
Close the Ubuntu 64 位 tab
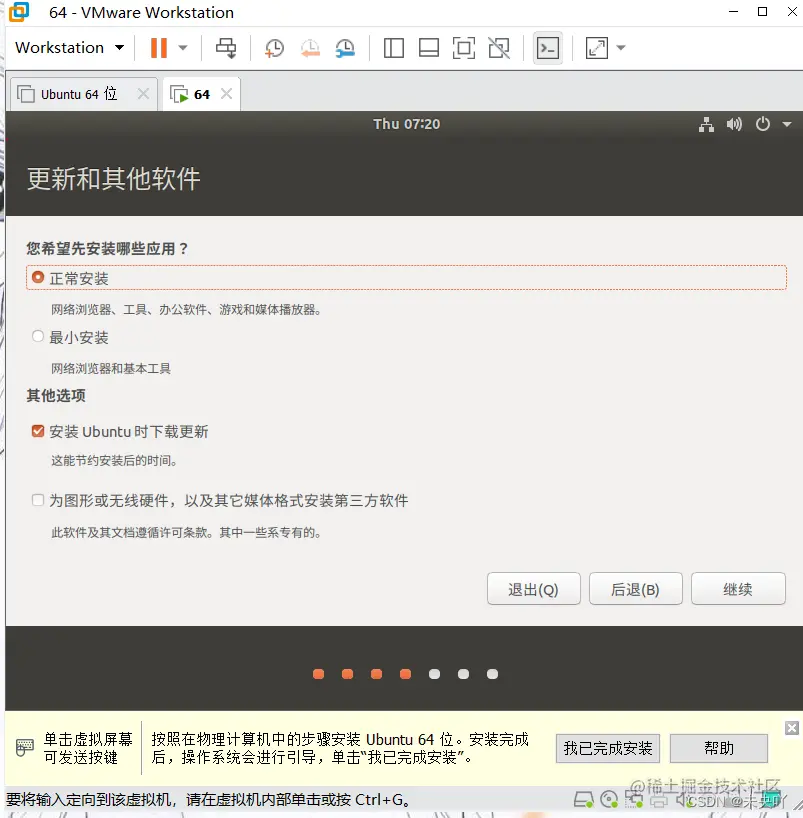[143, 94]
